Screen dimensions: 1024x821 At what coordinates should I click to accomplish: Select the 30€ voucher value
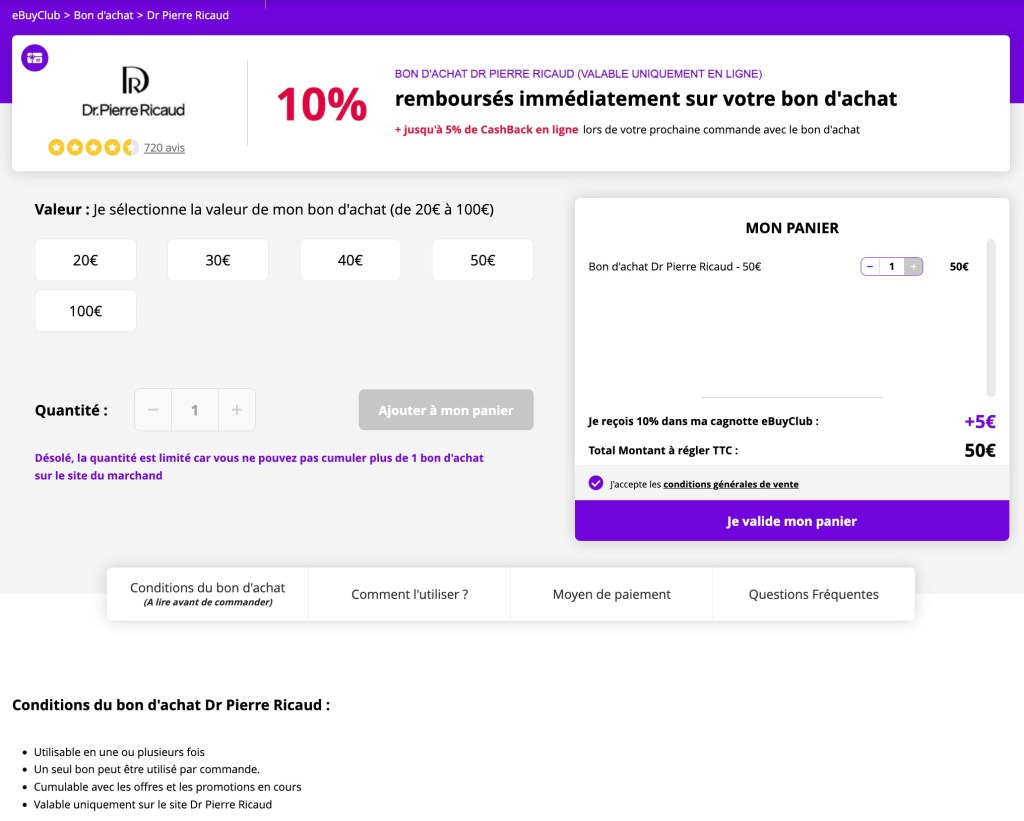click(218, 260)
